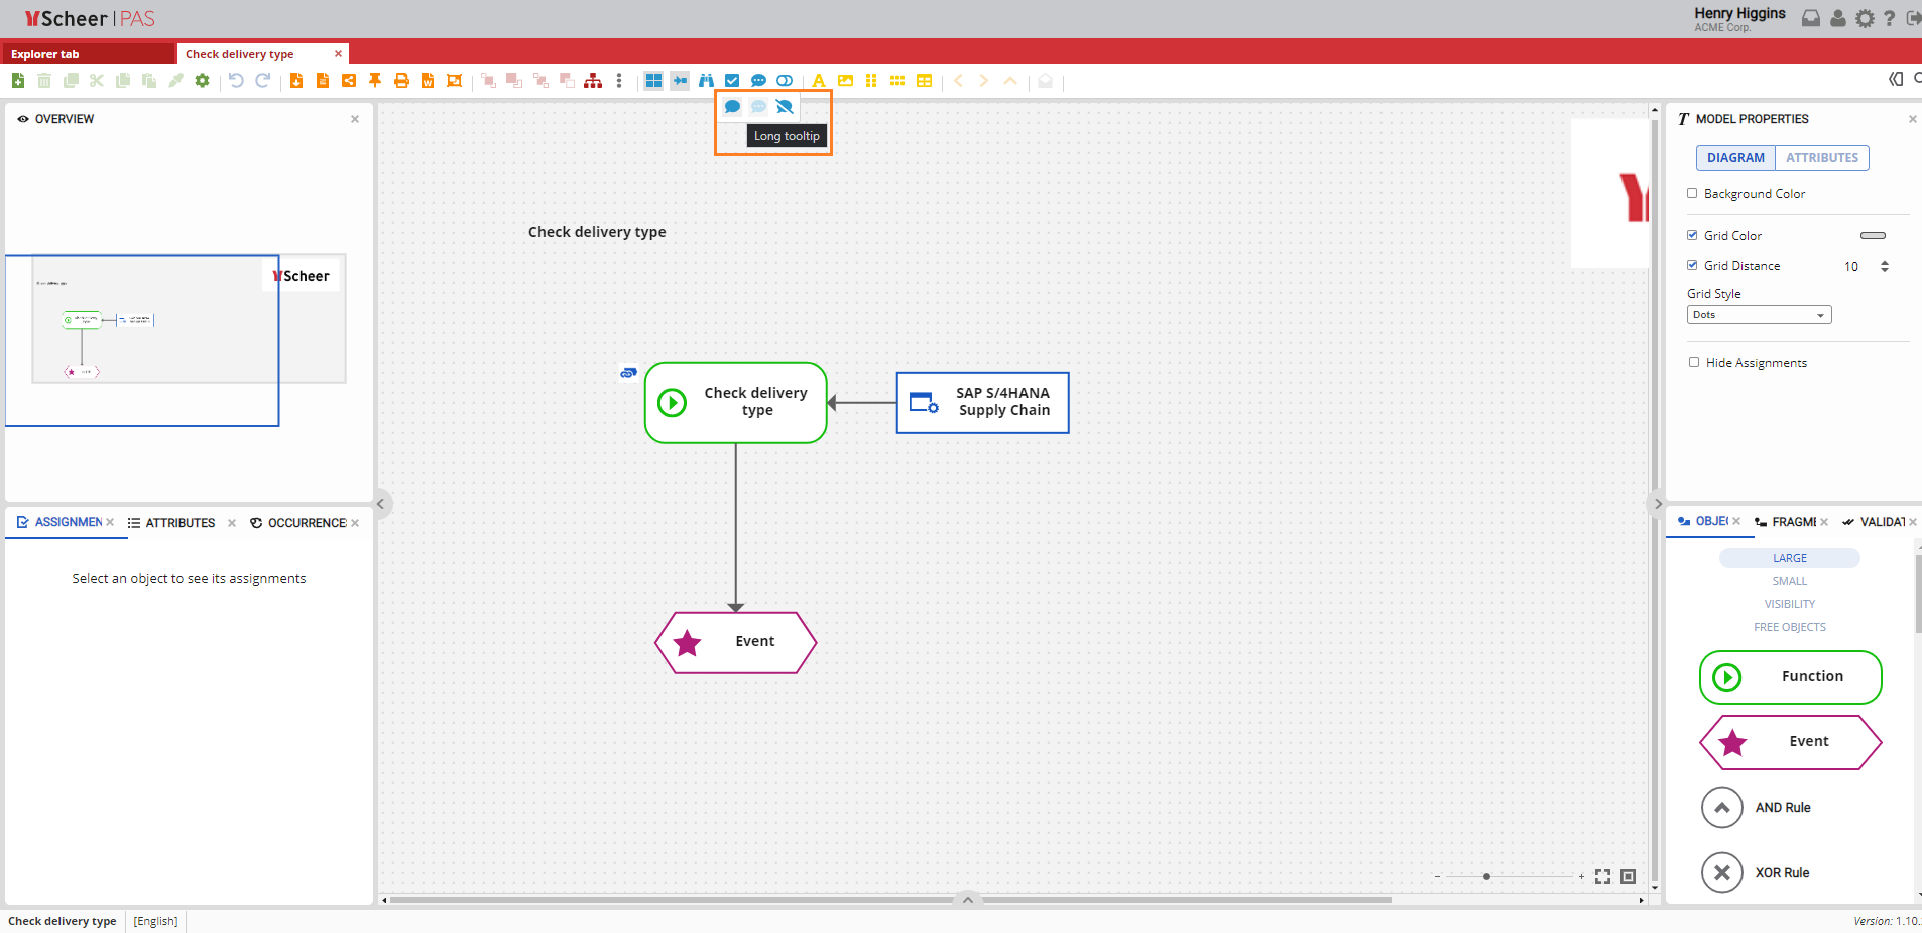Check the Hide Assignments checkbox
This screenshot has width=1922, height=933.
point(1693,363)
